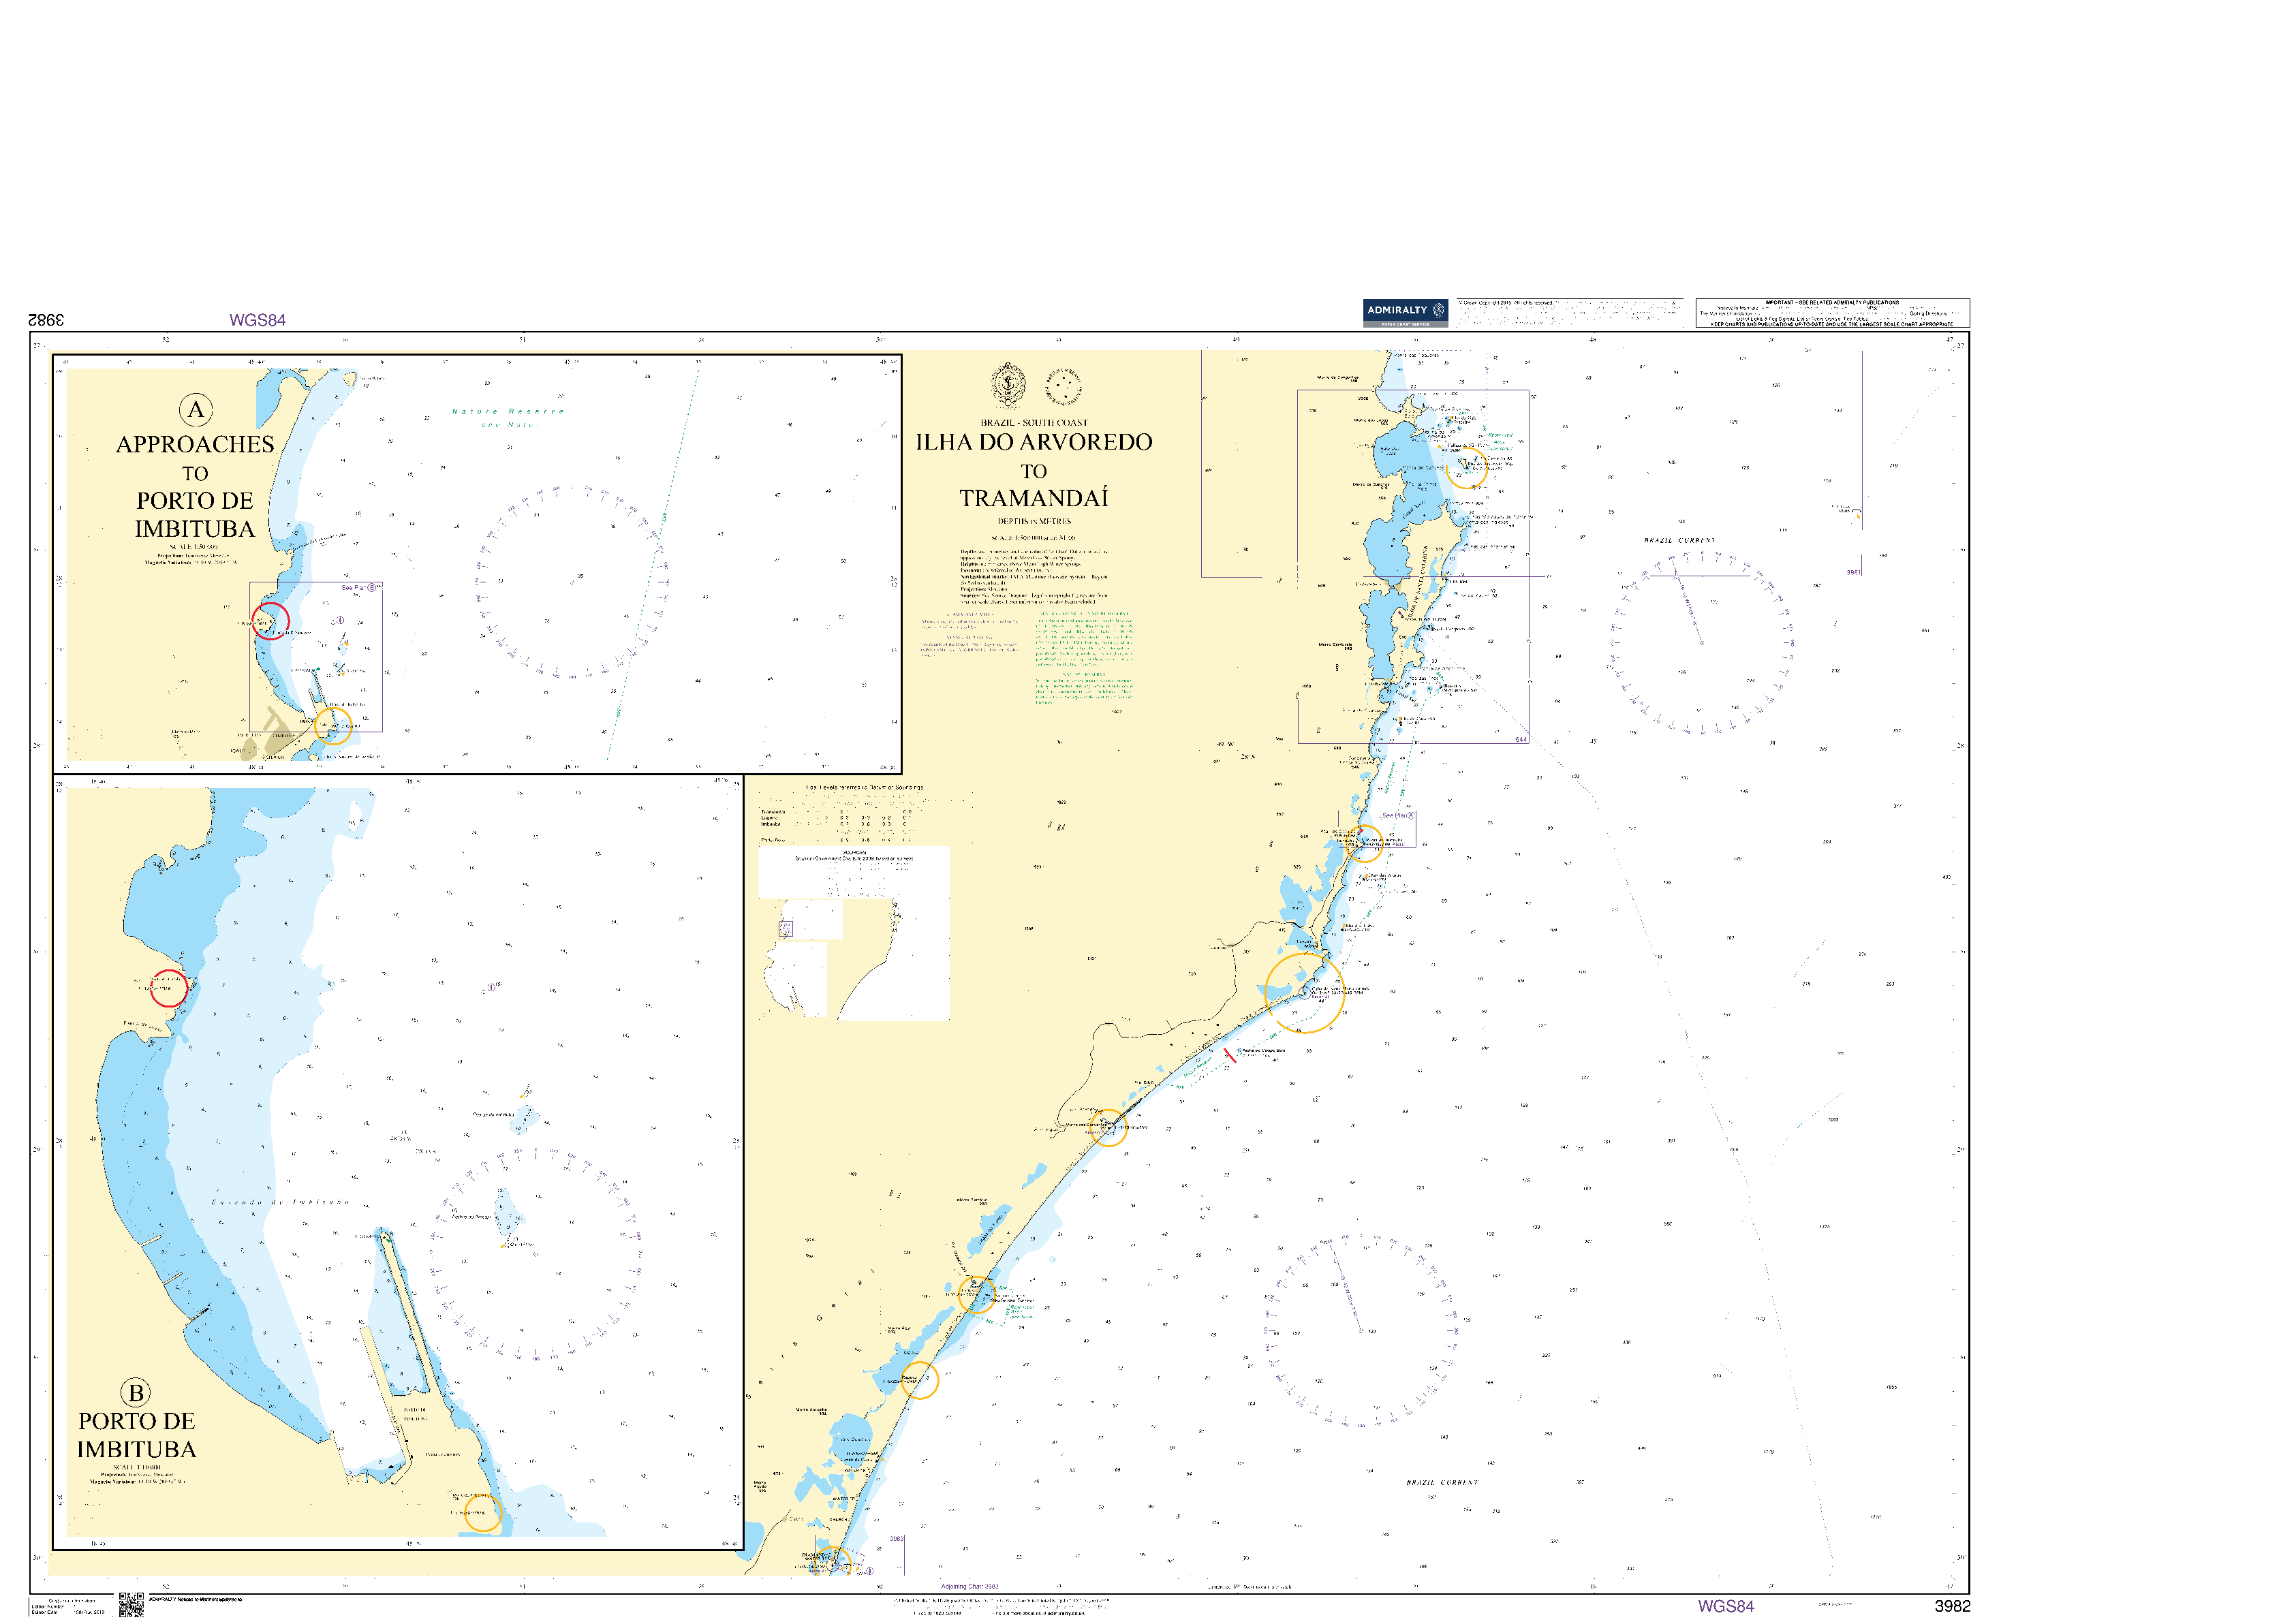Click the source diagram thumbnail

coord(853,932)
